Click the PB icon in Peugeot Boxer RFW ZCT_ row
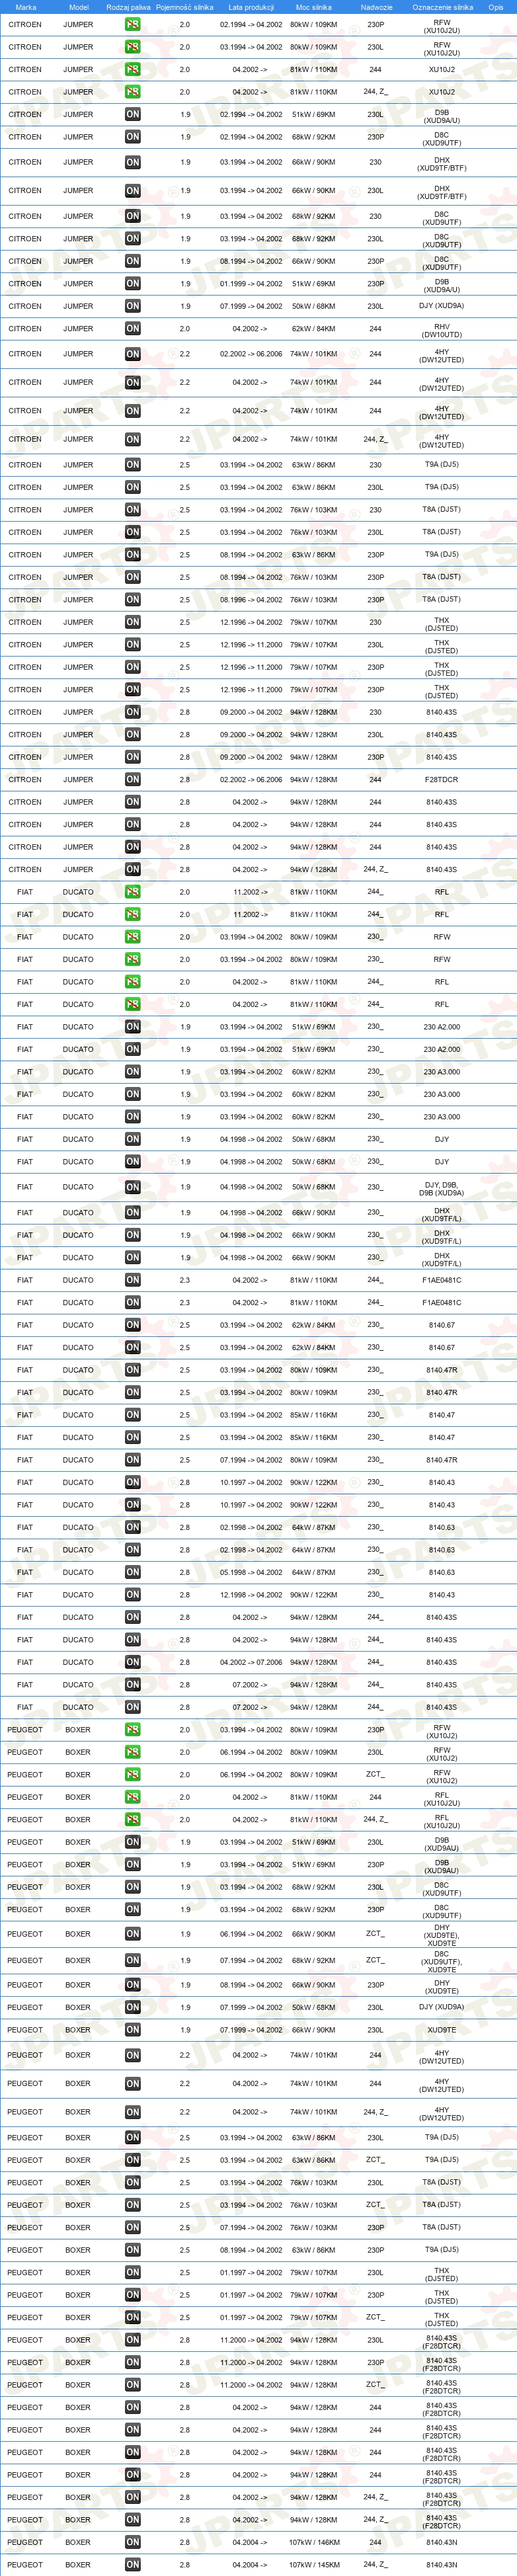Image resolution: width=517 pixels, height=2576 pixels. click(132, 1775)
